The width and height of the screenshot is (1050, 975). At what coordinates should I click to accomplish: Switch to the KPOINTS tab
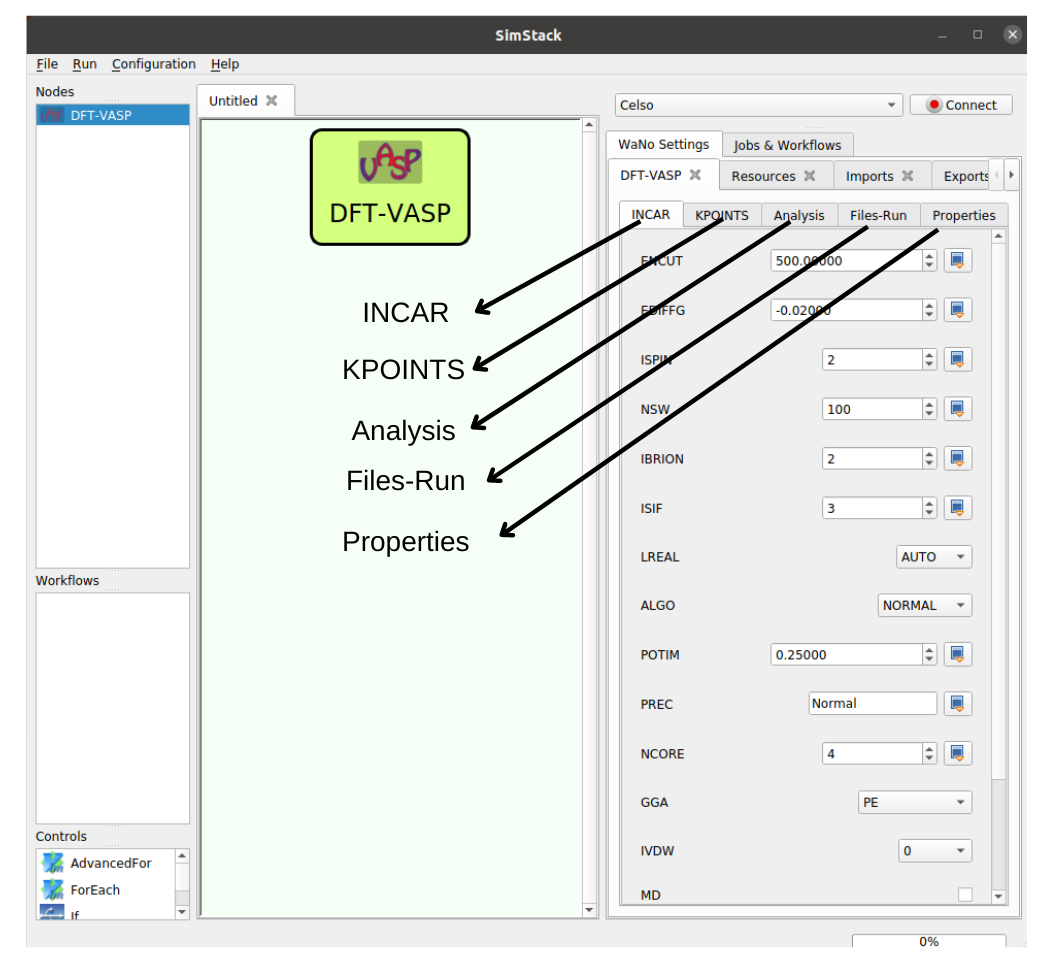coord(722,215)
